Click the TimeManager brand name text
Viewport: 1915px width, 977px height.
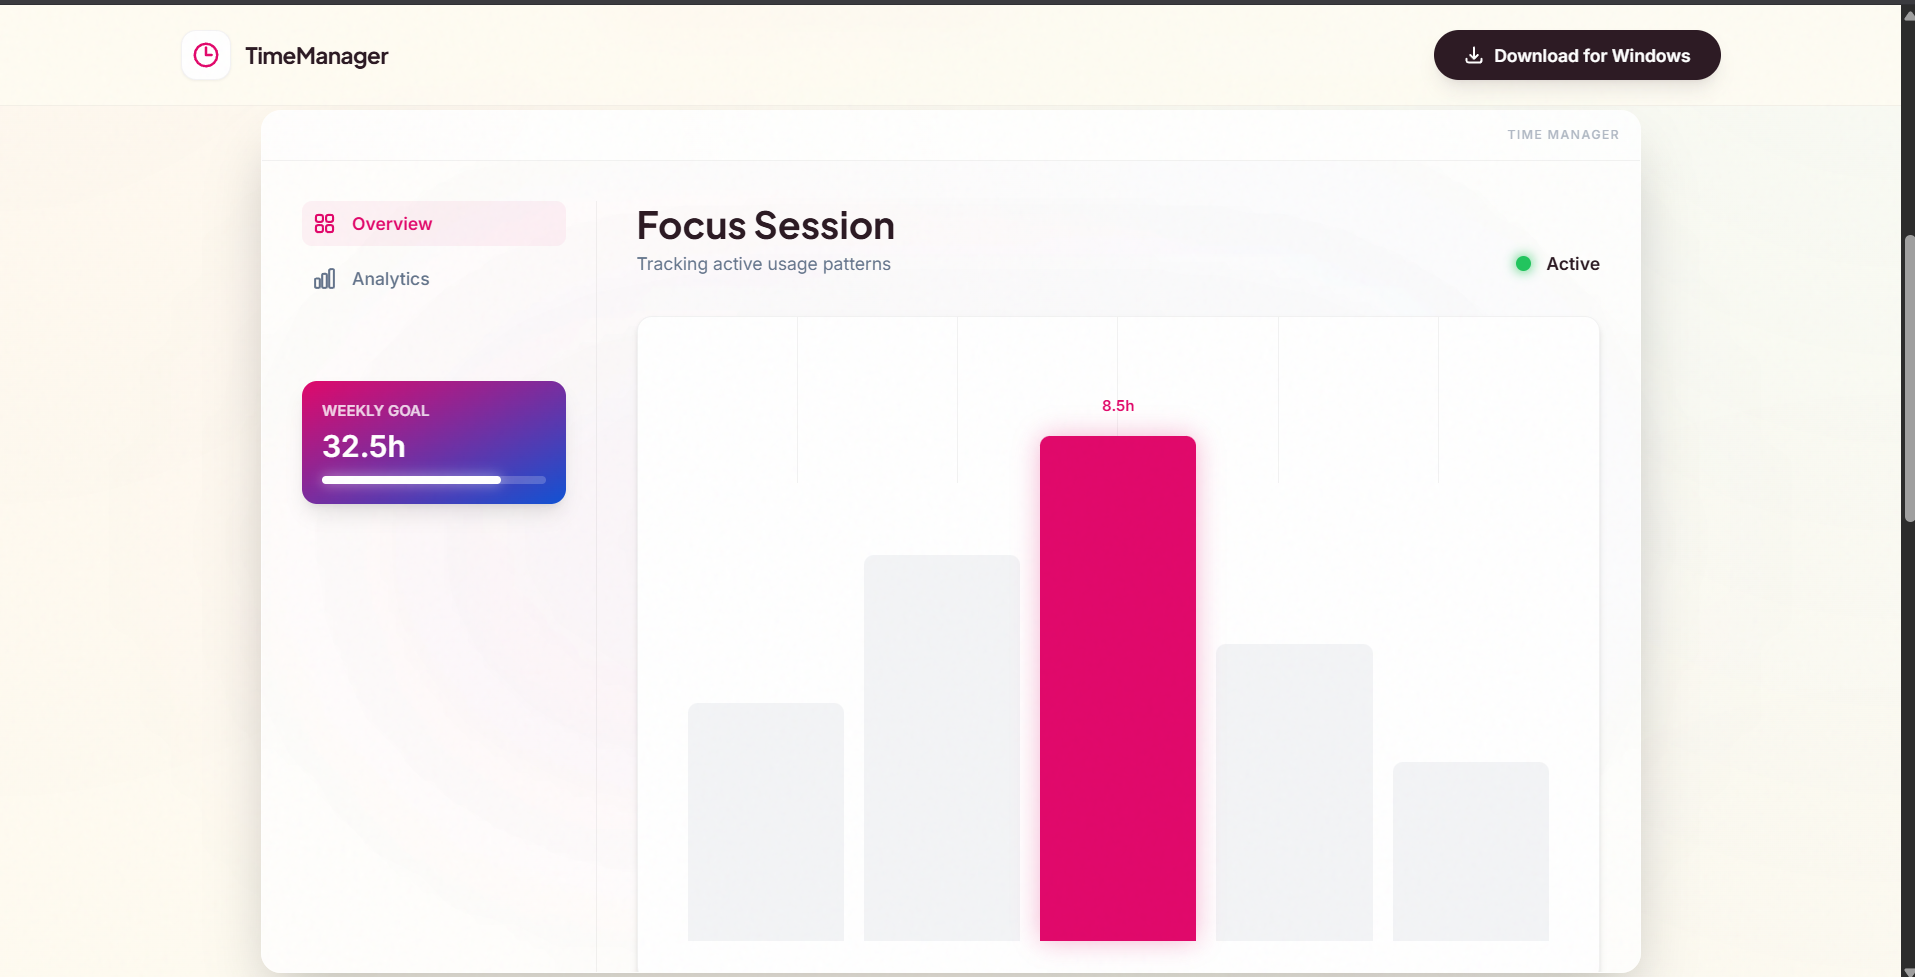(x=316, y=56)
